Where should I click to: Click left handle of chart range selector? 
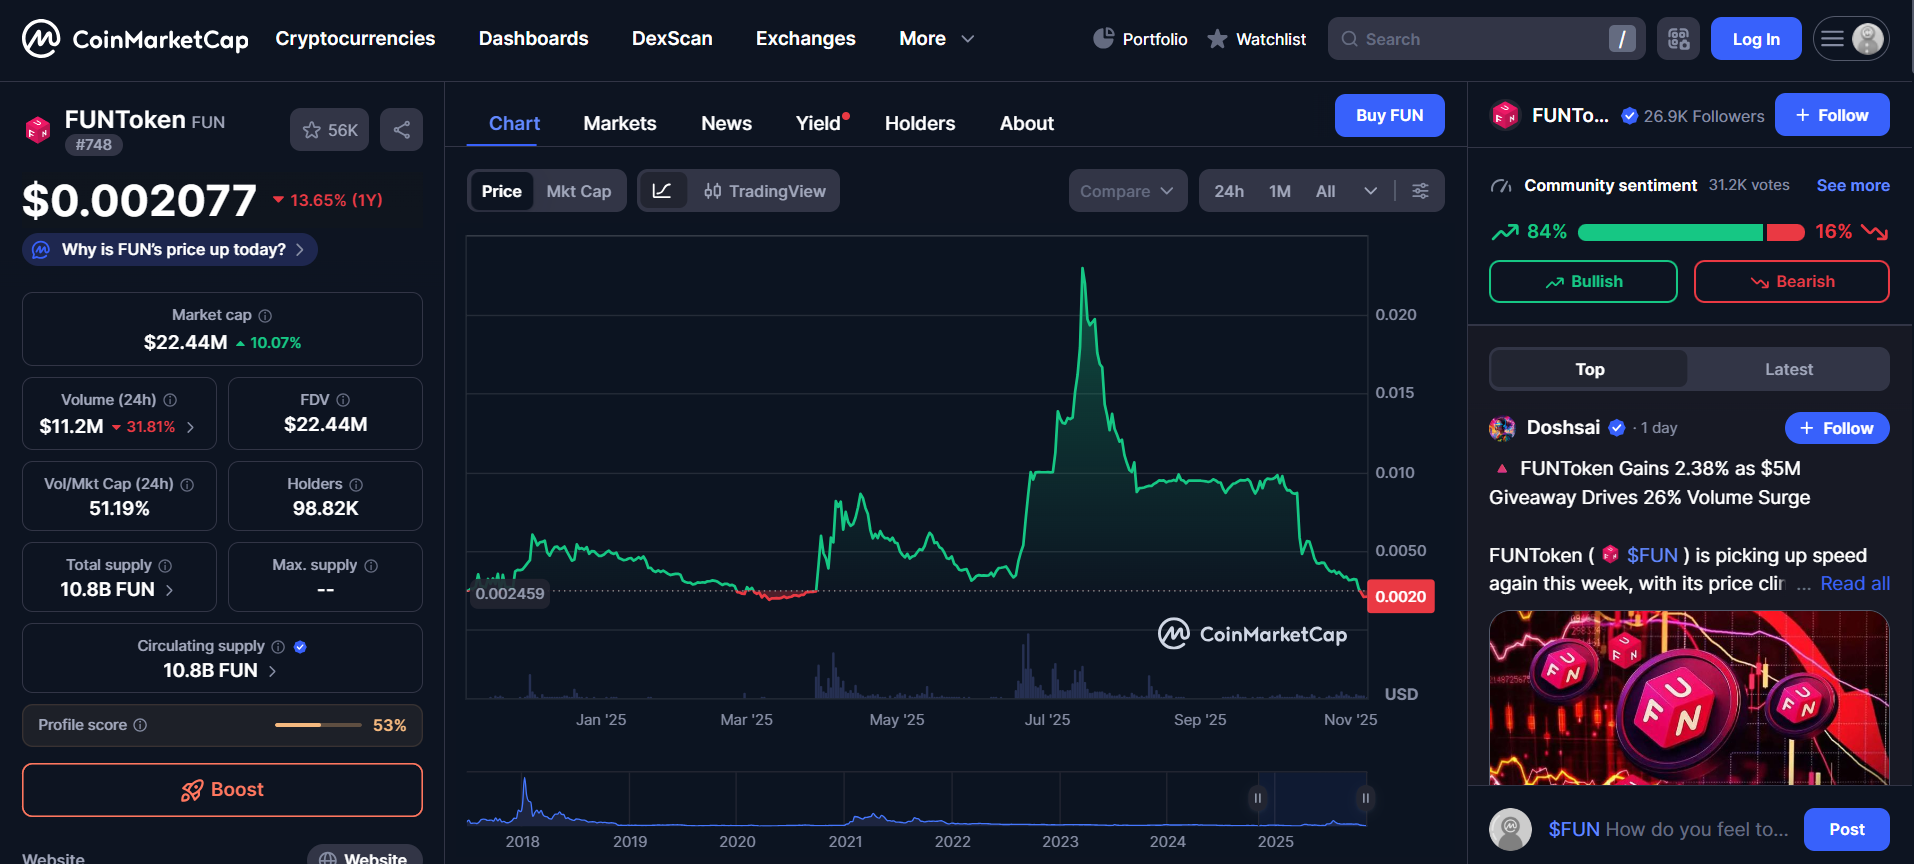pos(1258,798)
